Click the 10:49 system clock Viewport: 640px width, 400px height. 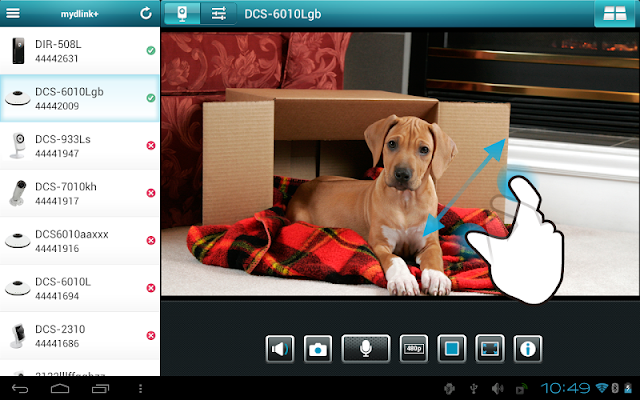click(x=565, y=388)
